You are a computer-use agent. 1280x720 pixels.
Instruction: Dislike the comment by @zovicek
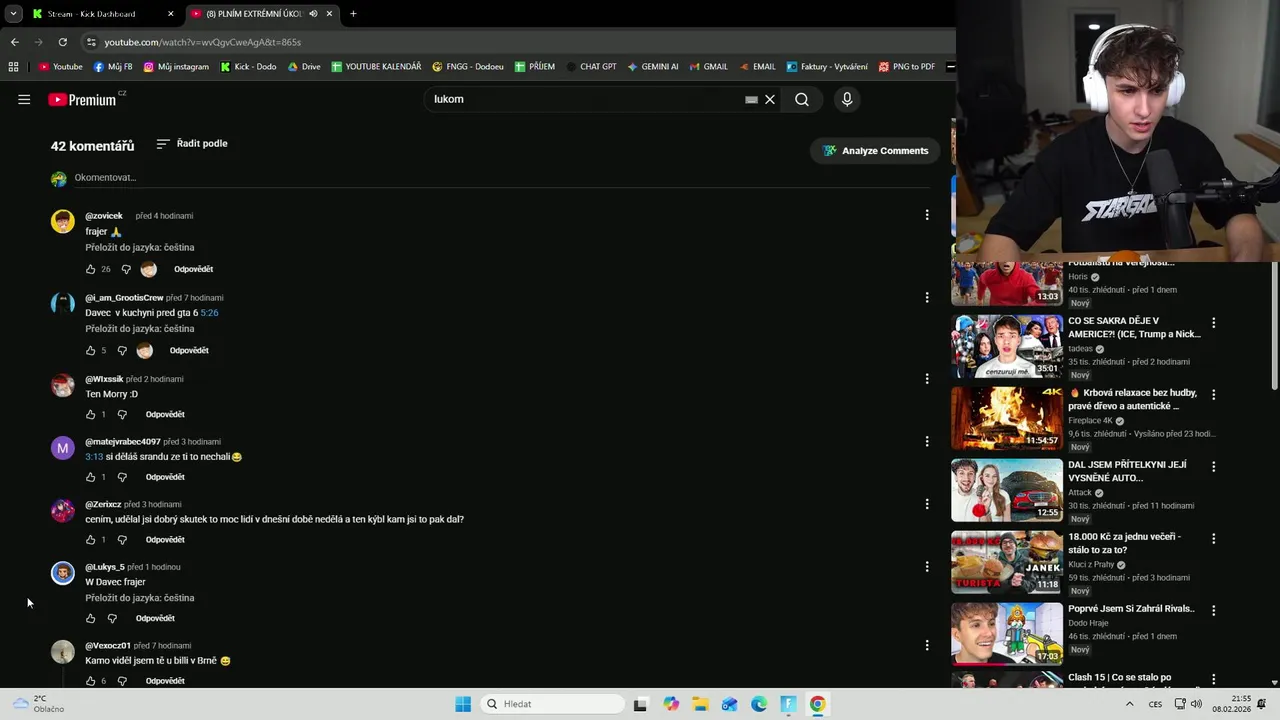click(126, 269)
